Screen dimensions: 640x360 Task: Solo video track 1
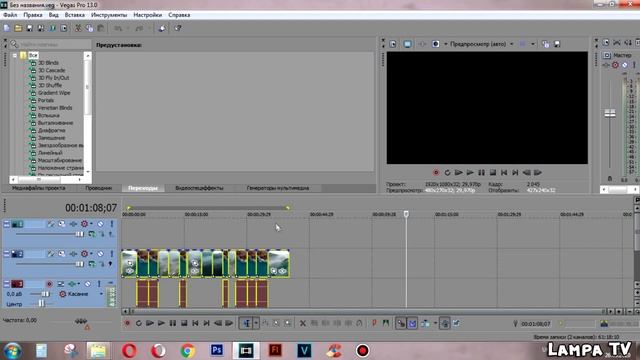click(x=112, y=224)
